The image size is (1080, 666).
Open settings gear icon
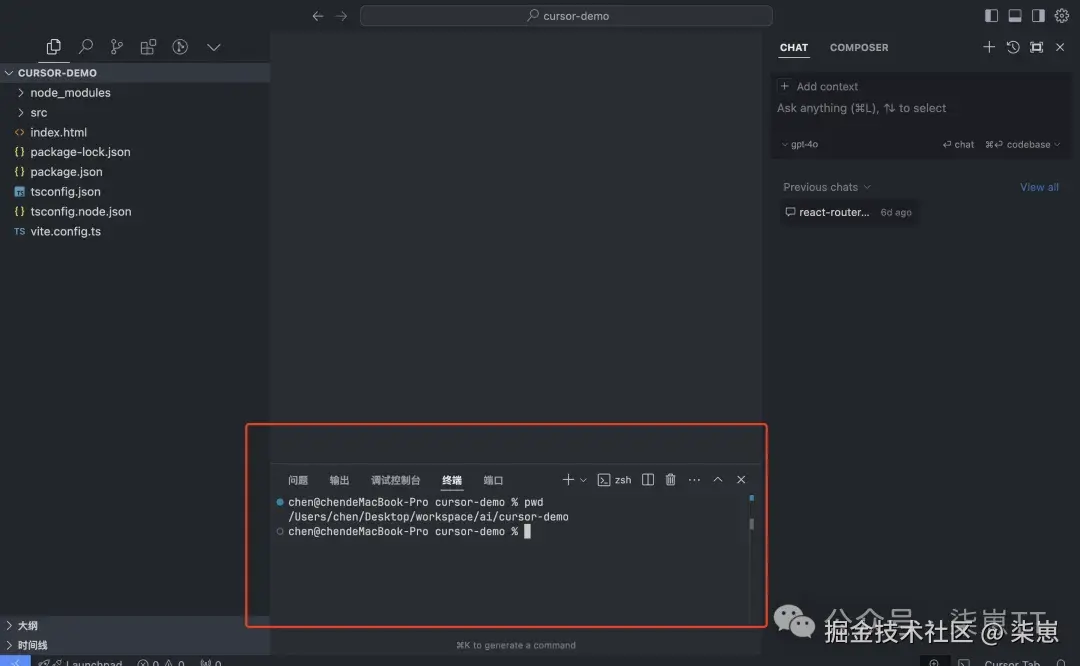1061,15
